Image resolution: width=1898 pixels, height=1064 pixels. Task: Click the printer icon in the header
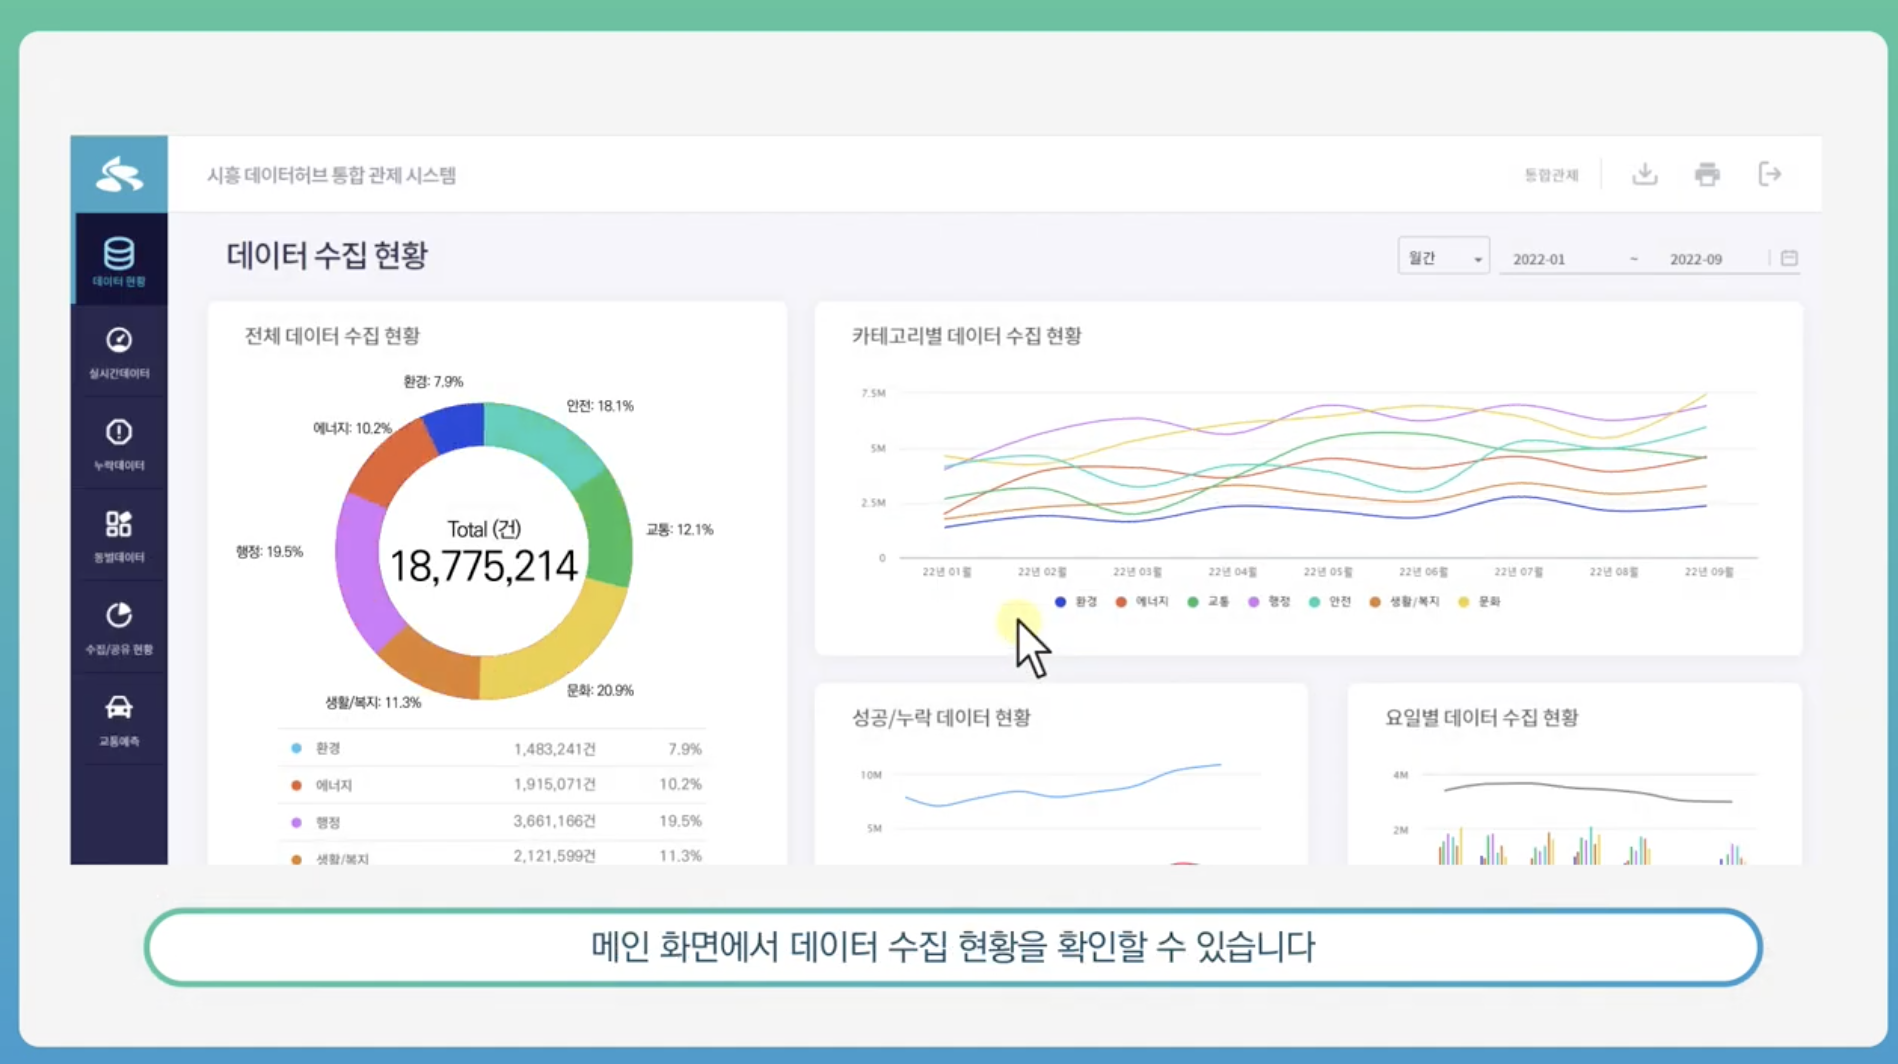[x=1707, y=175]
